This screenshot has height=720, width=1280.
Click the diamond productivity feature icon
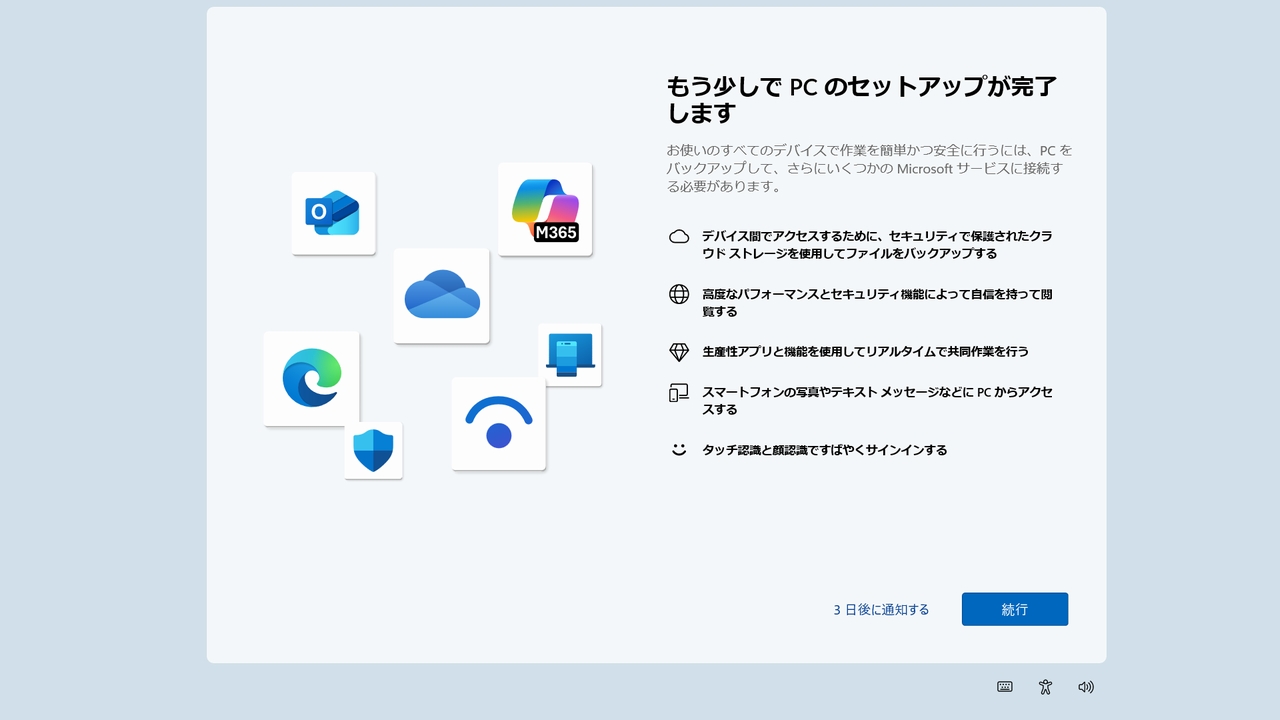point(679,352)
